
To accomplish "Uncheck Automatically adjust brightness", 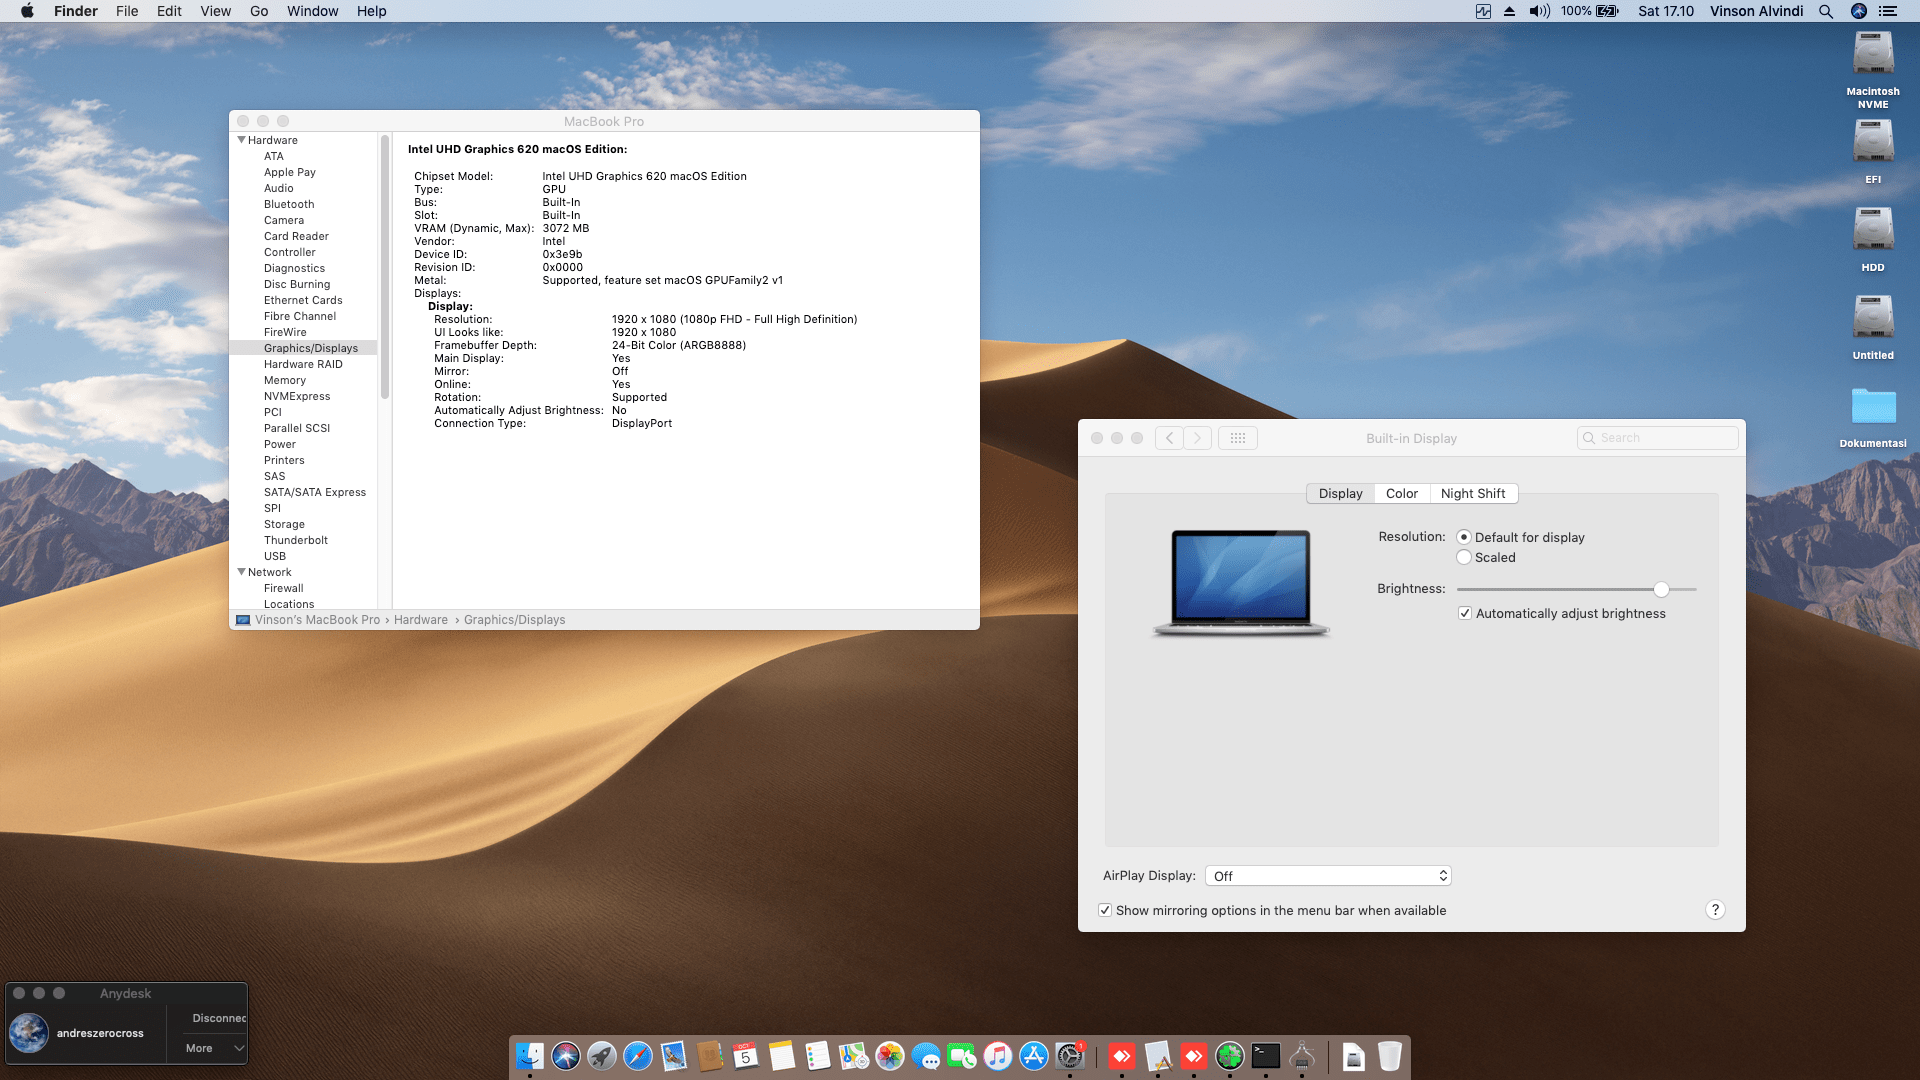I will 1465,613.
